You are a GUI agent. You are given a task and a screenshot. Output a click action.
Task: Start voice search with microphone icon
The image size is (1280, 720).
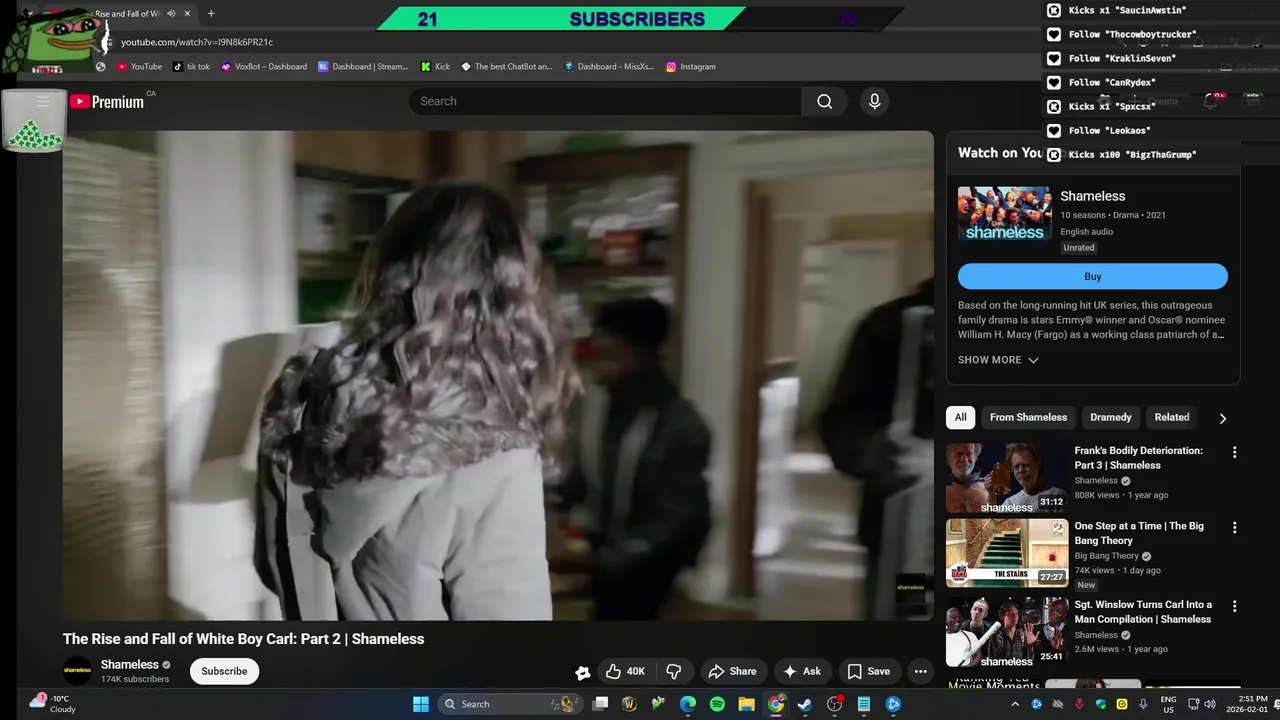coord(874,101)
